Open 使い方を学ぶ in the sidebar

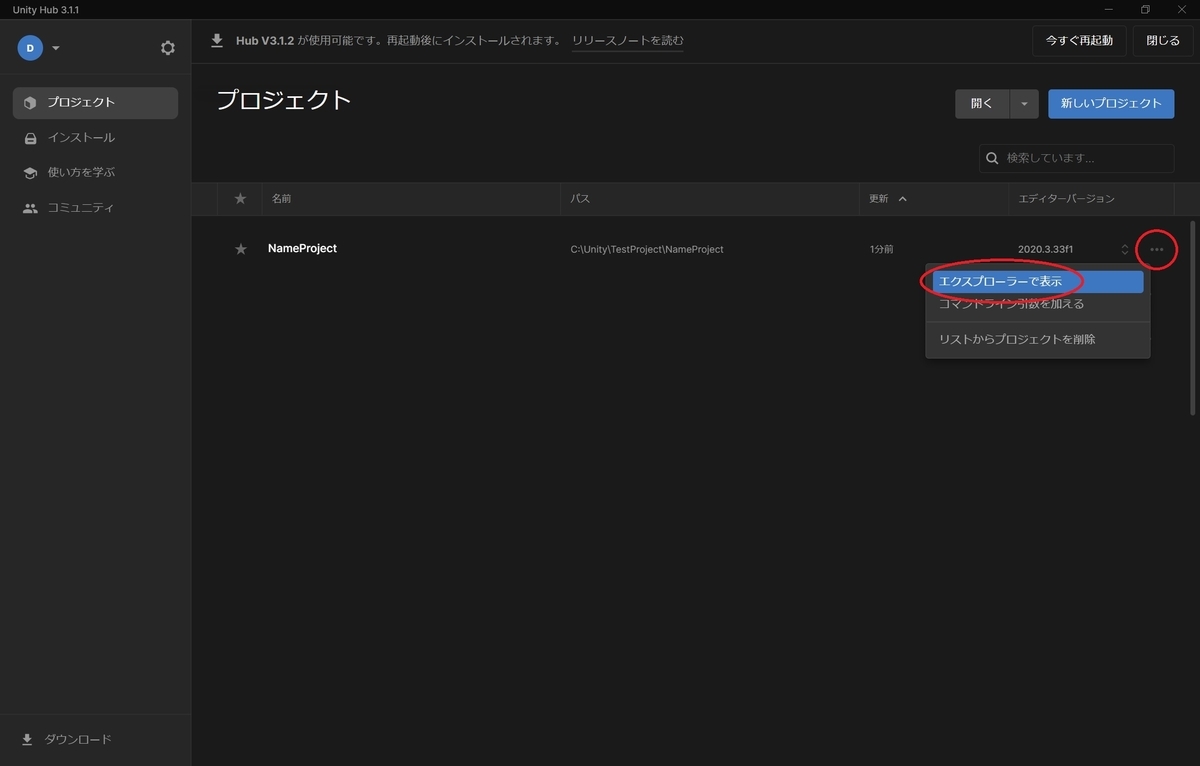coord(95,173)
